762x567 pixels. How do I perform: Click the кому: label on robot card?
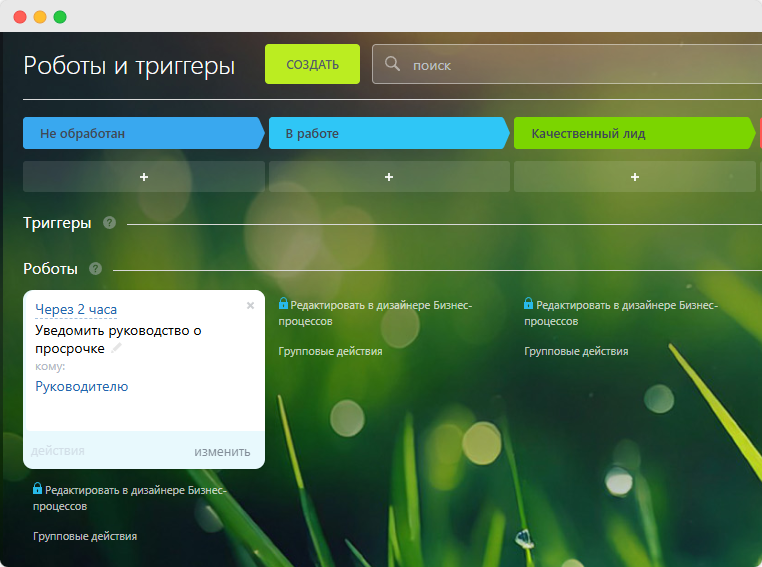pyautogui.click(x=50, y=366)
